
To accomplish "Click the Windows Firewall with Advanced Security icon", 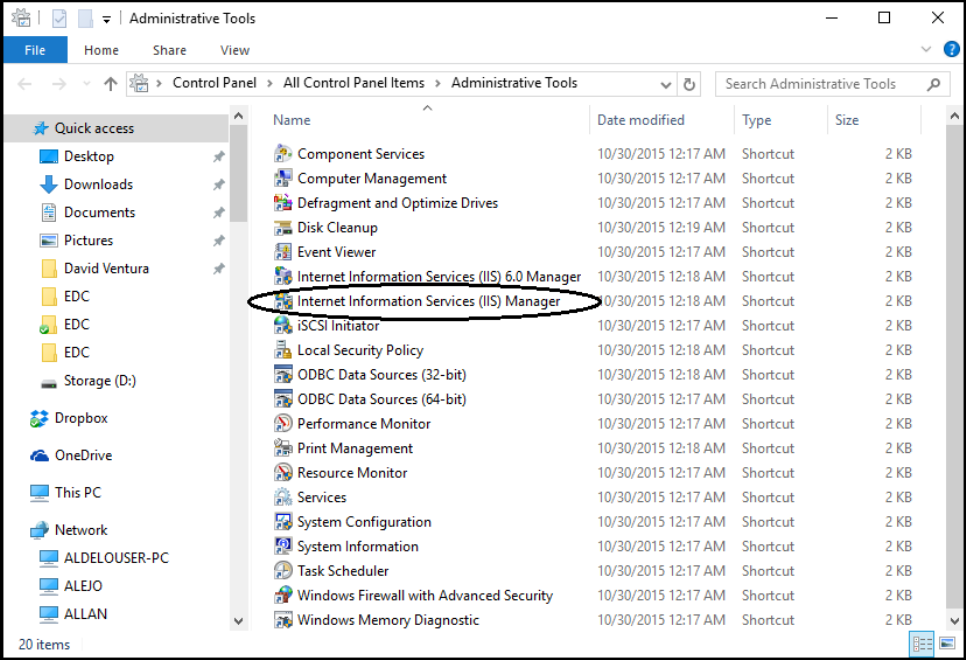I will click(283, 595).
